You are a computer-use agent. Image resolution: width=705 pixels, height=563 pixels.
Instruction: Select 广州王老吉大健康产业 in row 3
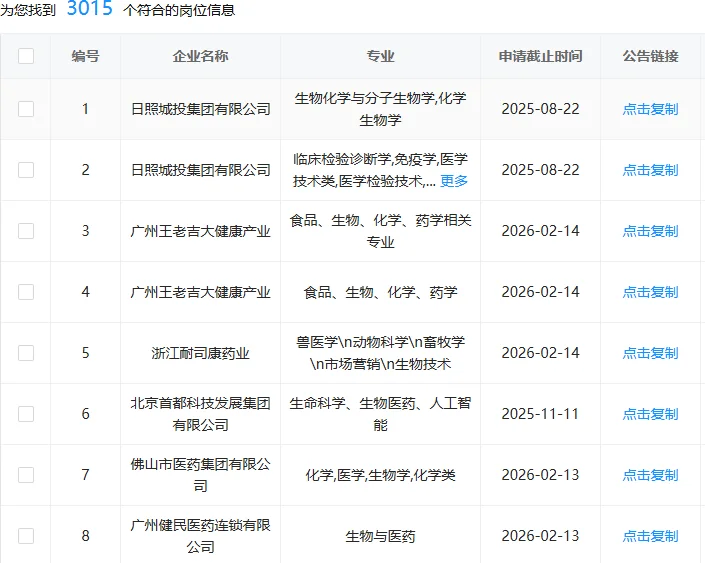(201, 231)
